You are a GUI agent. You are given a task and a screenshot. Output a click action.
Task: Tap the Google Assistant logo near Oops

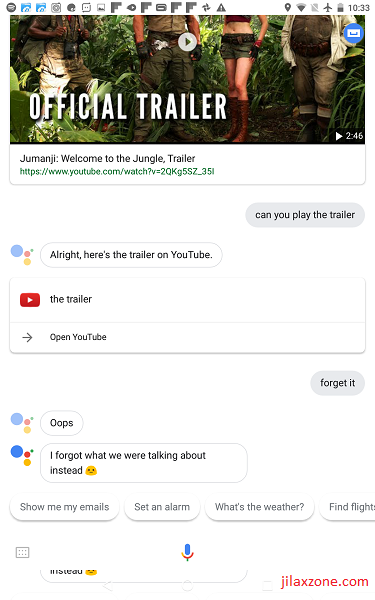pos(22,422)
